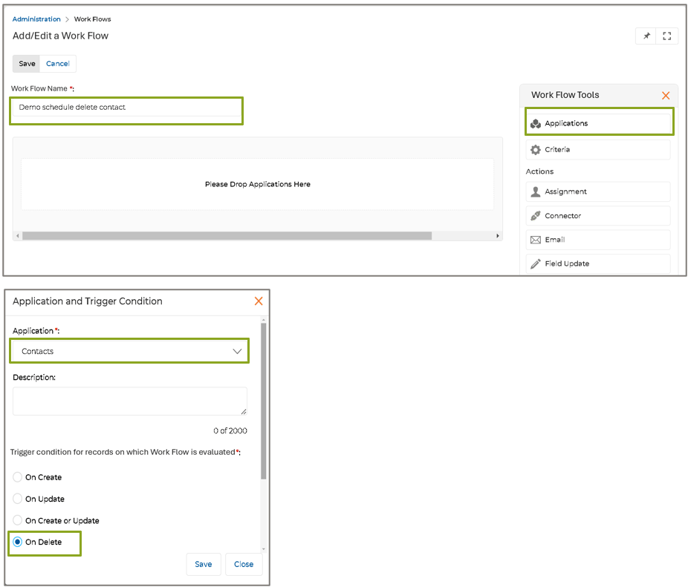The height and width of the screenshot is (587, 688).
Task: Open the Application dropdown showing Contacts
Action: (x=128, y=351)
